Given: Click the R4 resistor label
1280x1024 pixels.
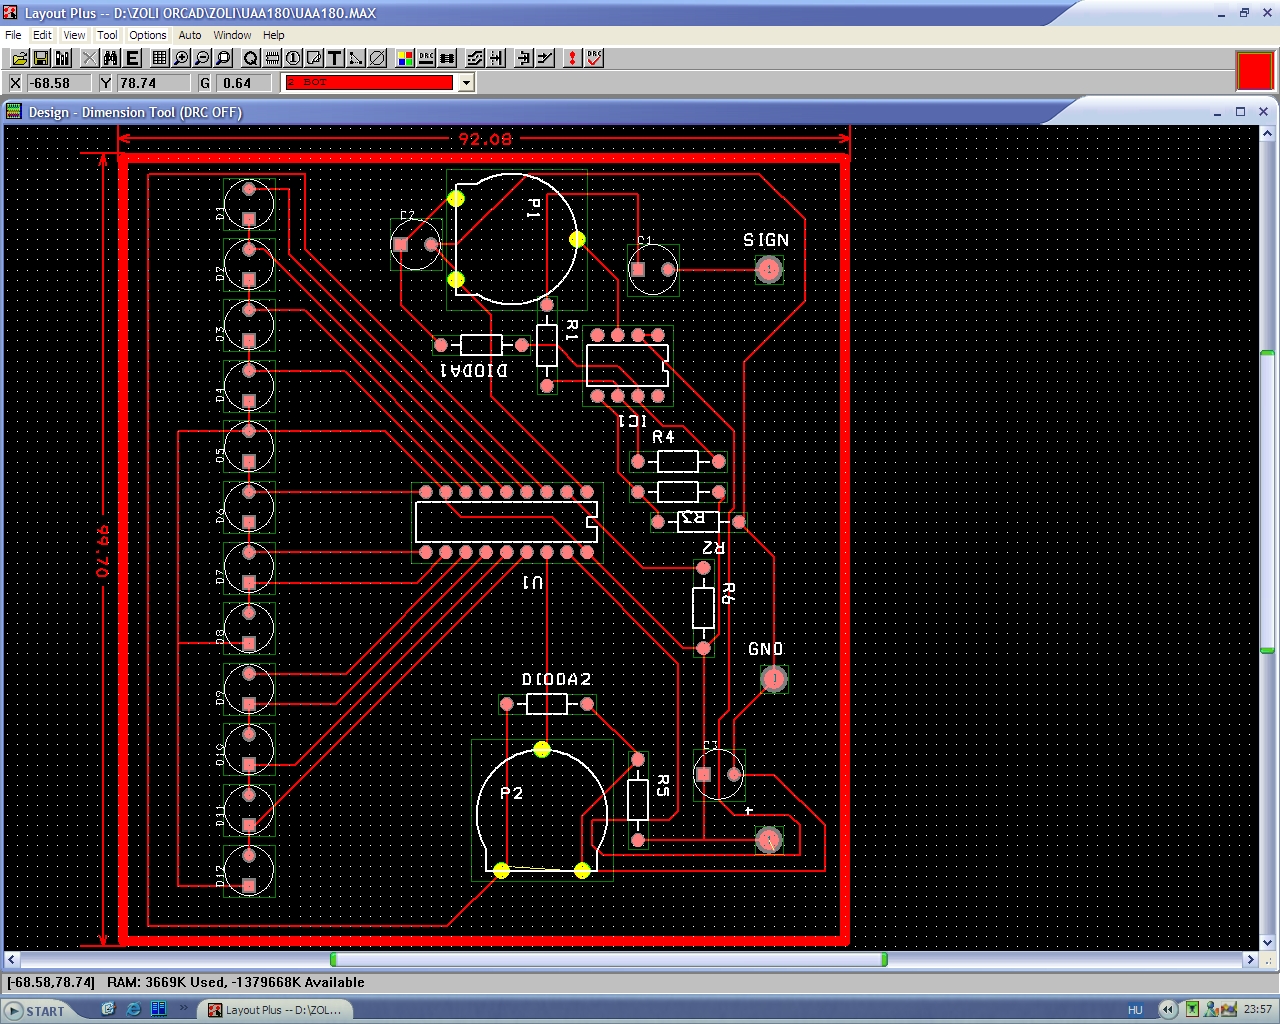Looking at the screenshot, I should pyautogui.click(x=663, y=437).
